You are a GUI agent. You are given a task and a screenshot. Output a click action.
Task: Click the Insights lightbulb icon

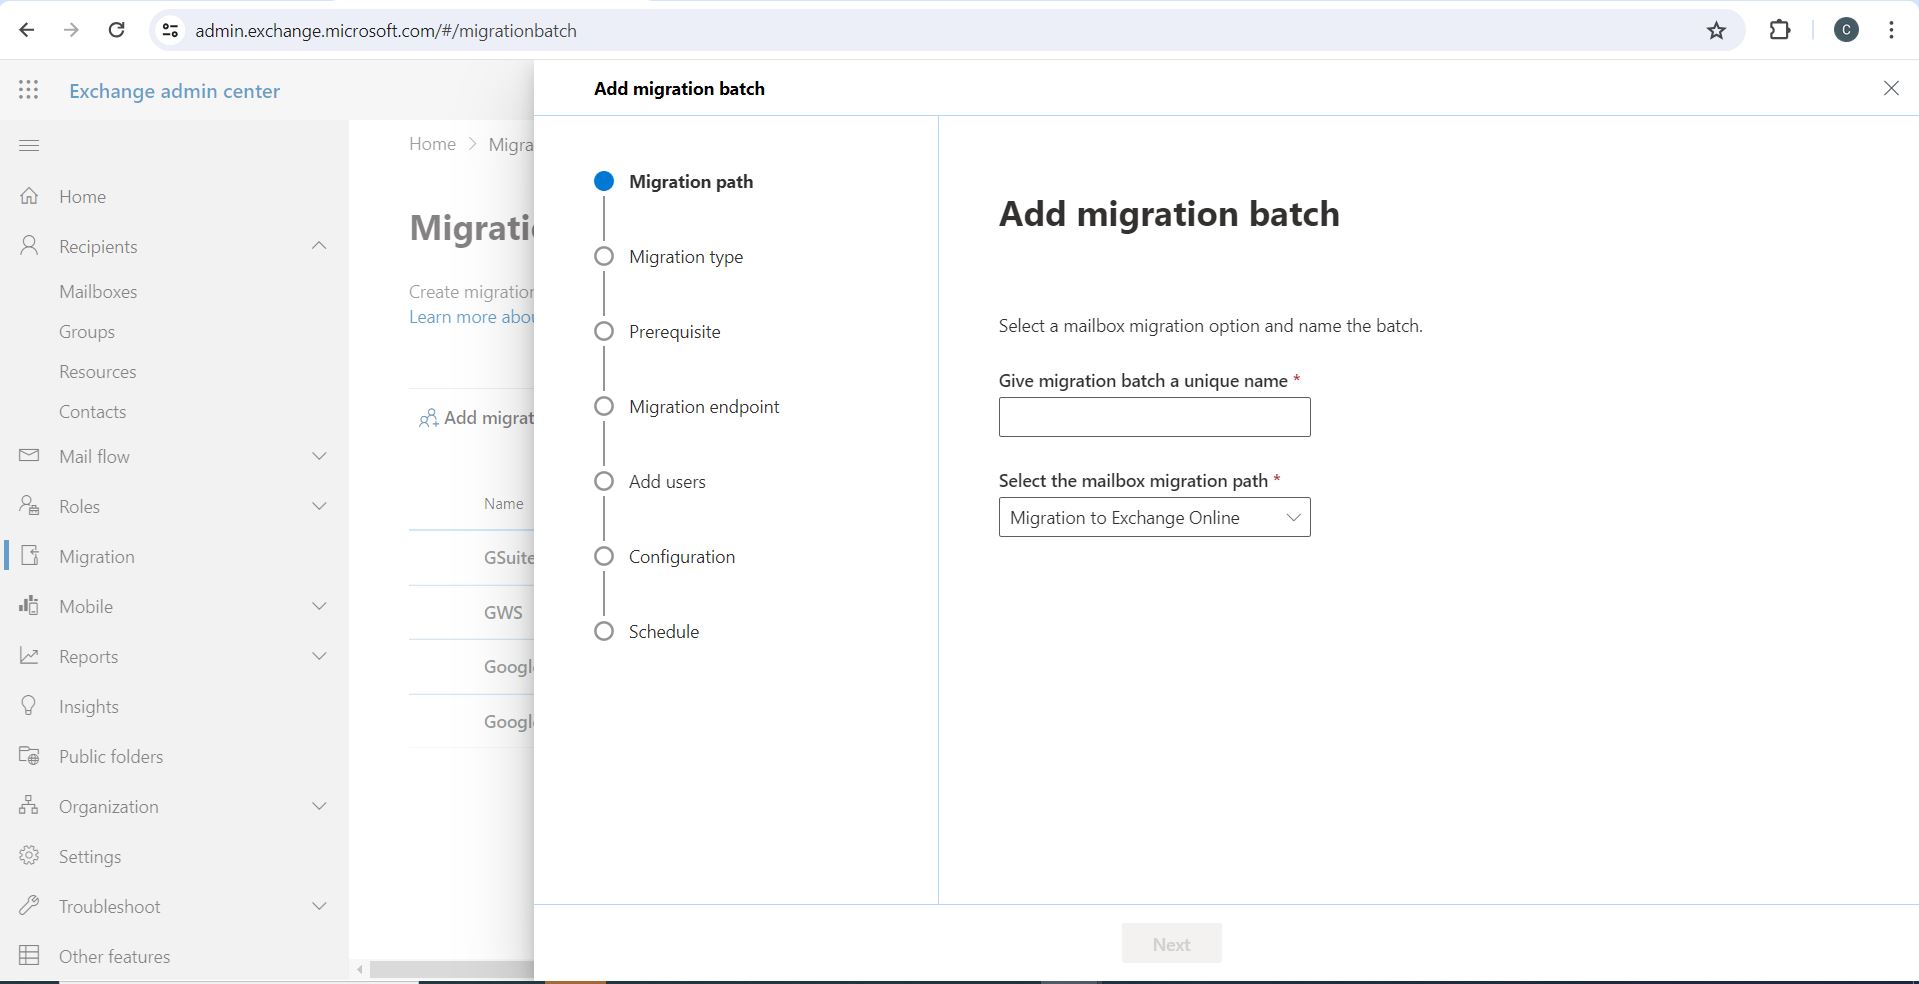(x=29, y=706)
